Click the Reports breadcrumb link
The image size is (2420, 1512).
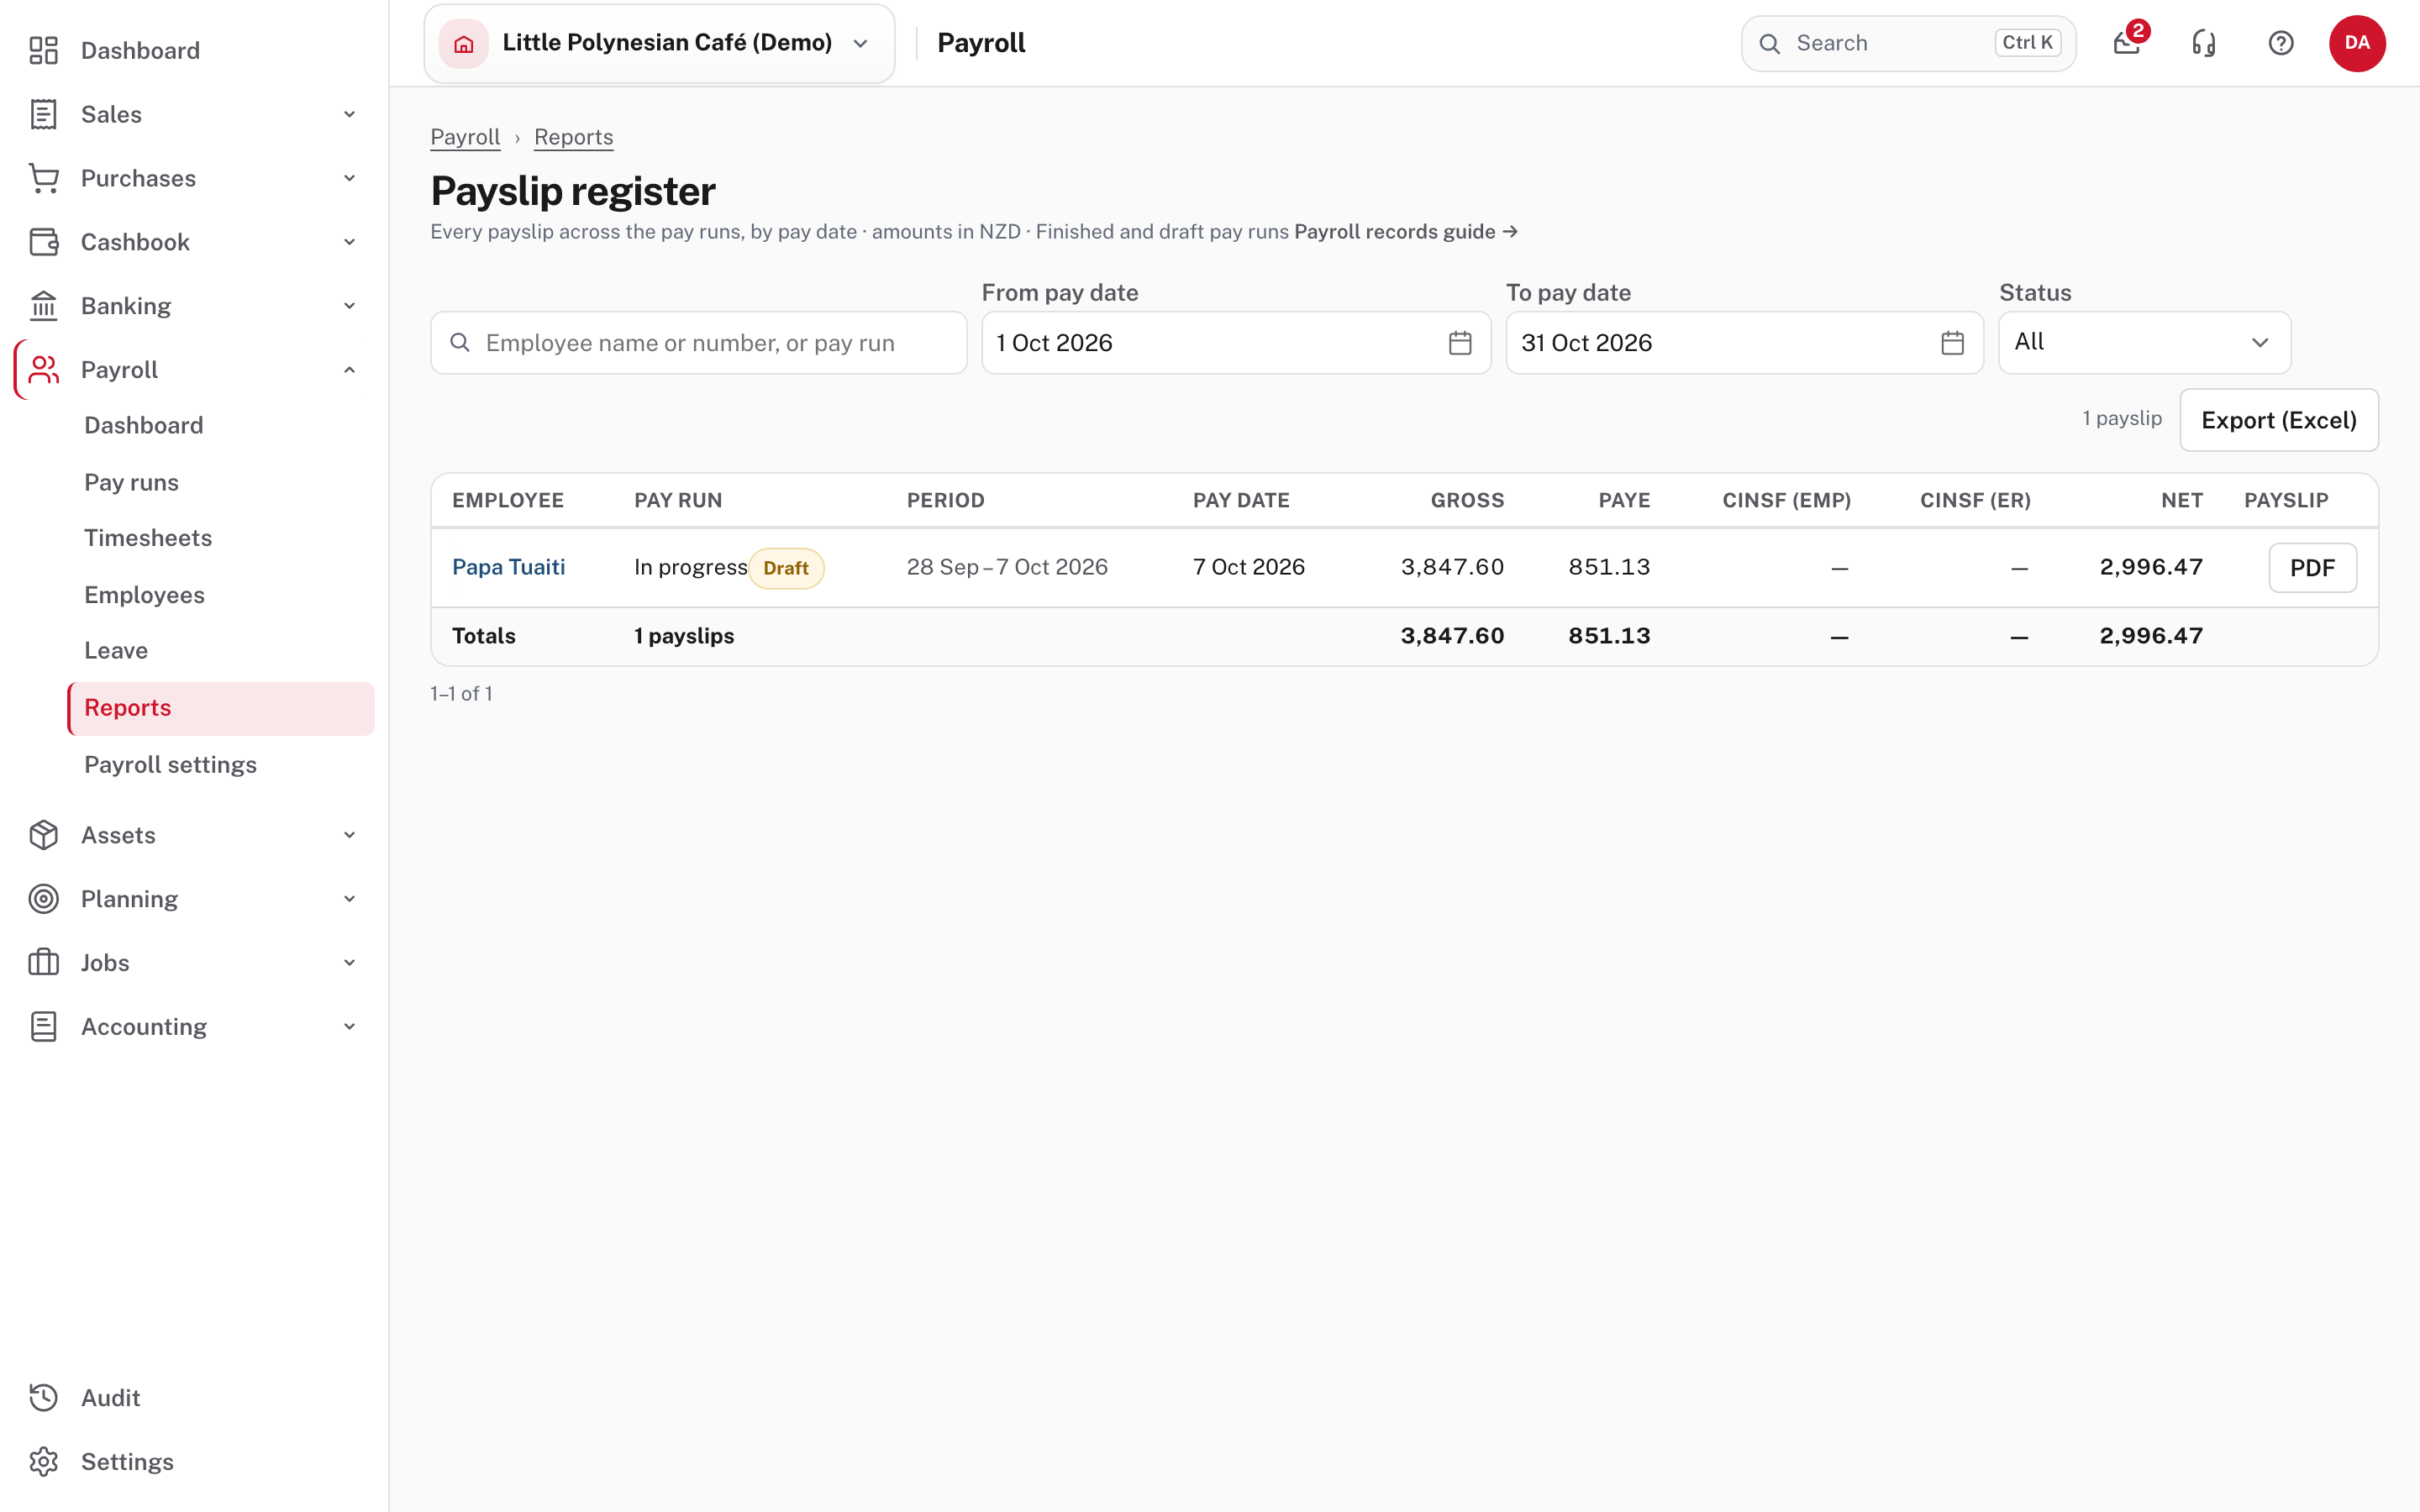pyautogui.click(x=573, y=137)
